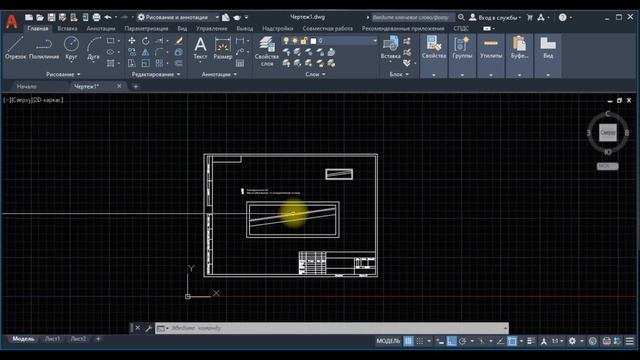The width and height of the screenshot is (640, 360).
Task: Click the МОДЕЛЬ status bar button
Action: click(x=388, y=341)
